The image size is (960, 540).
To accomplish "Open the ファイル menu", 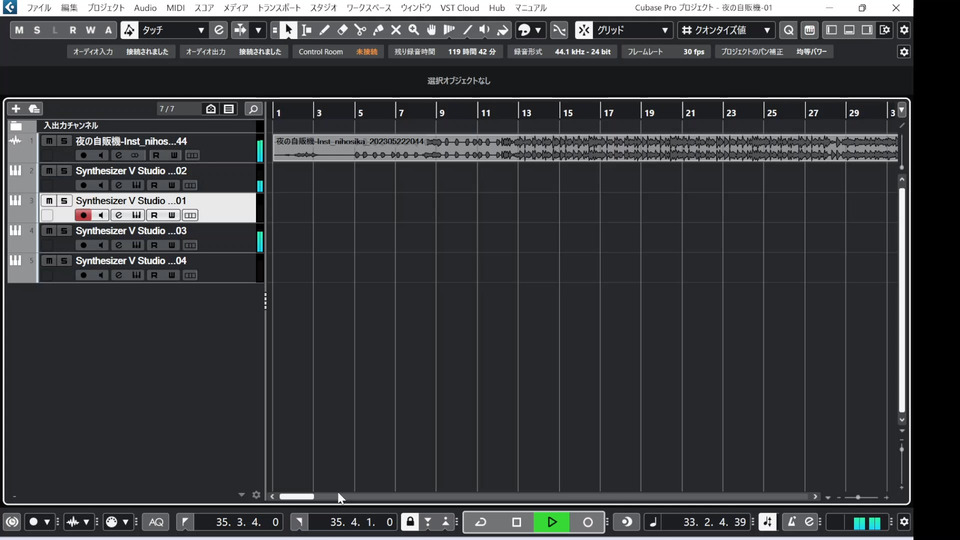I will click(x=39, y=8).
